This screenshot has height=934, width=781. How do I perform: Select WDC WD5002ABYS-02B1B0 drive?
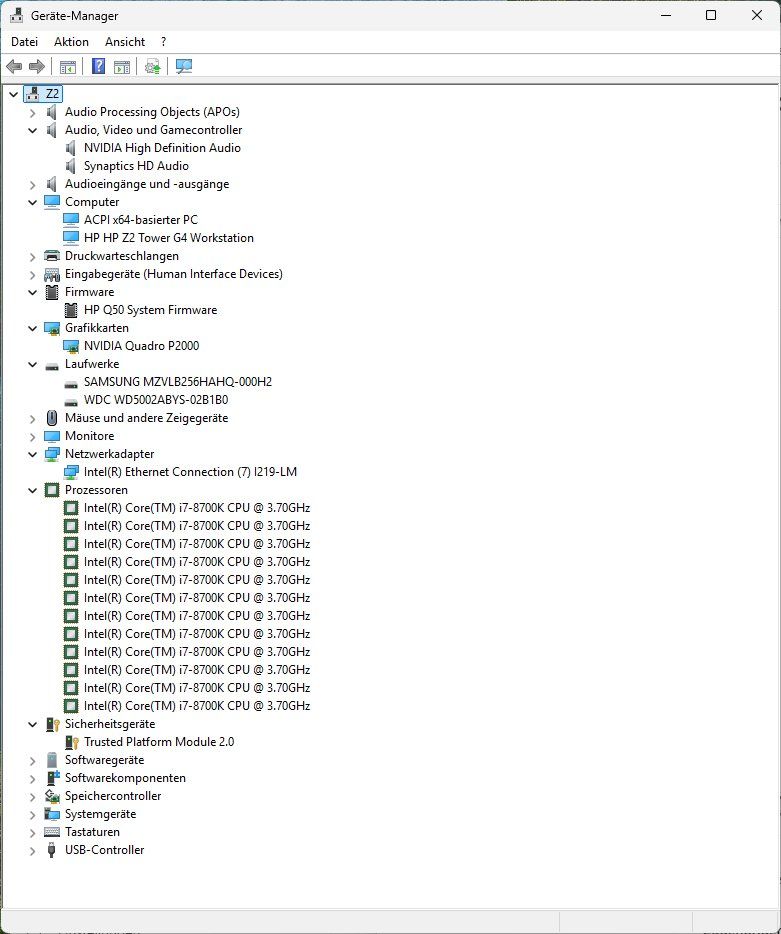coord(155,400)
